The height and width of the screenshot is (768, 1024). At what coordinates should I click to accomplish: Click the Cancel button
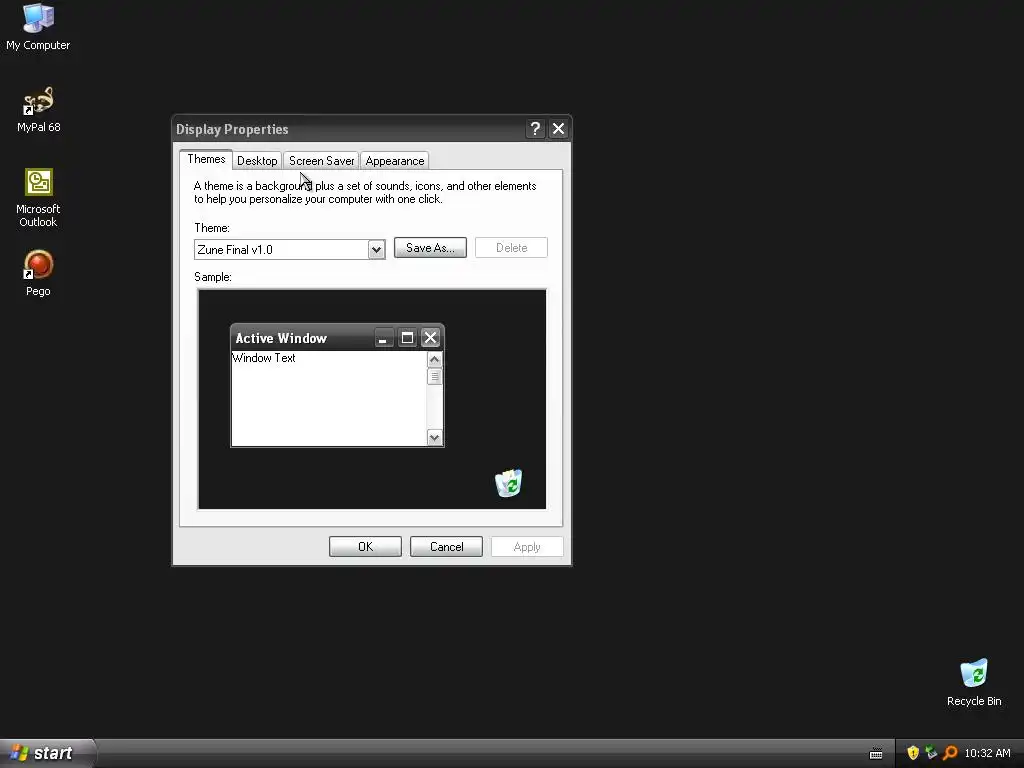(446, 547)
